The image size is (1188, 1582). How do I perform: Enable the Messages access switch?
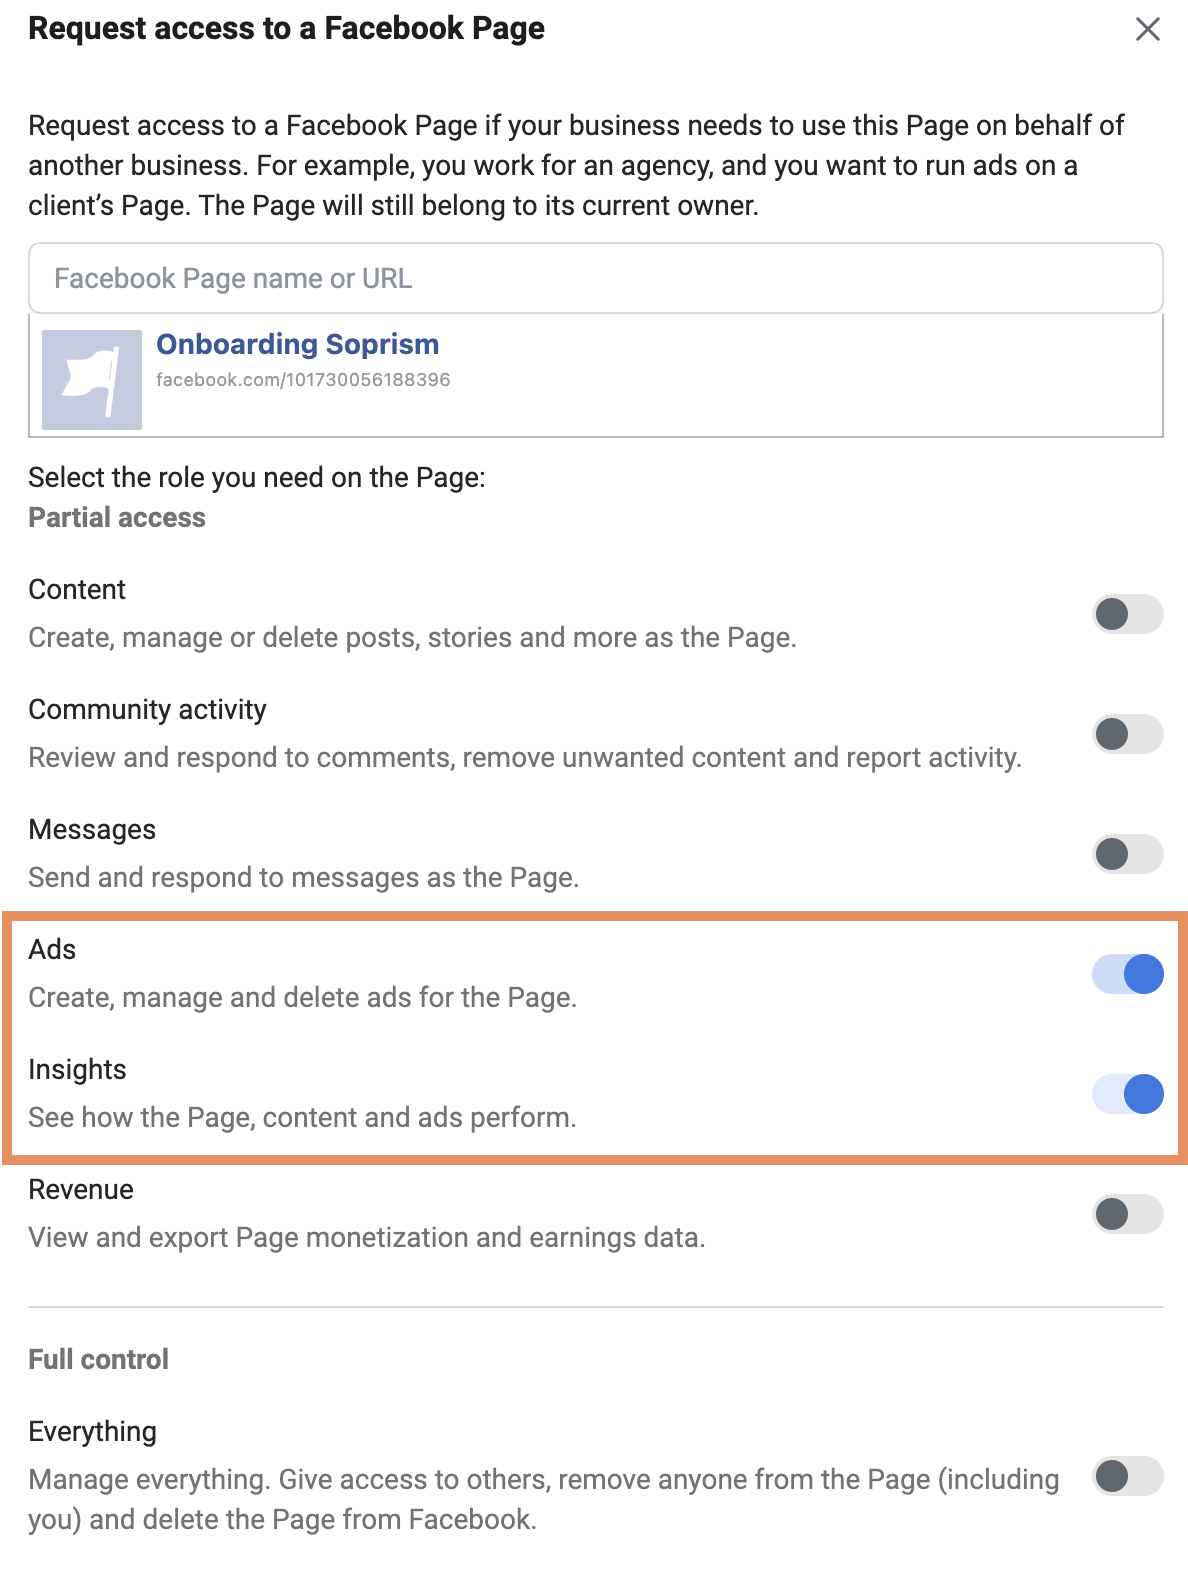pos(1127,854)
